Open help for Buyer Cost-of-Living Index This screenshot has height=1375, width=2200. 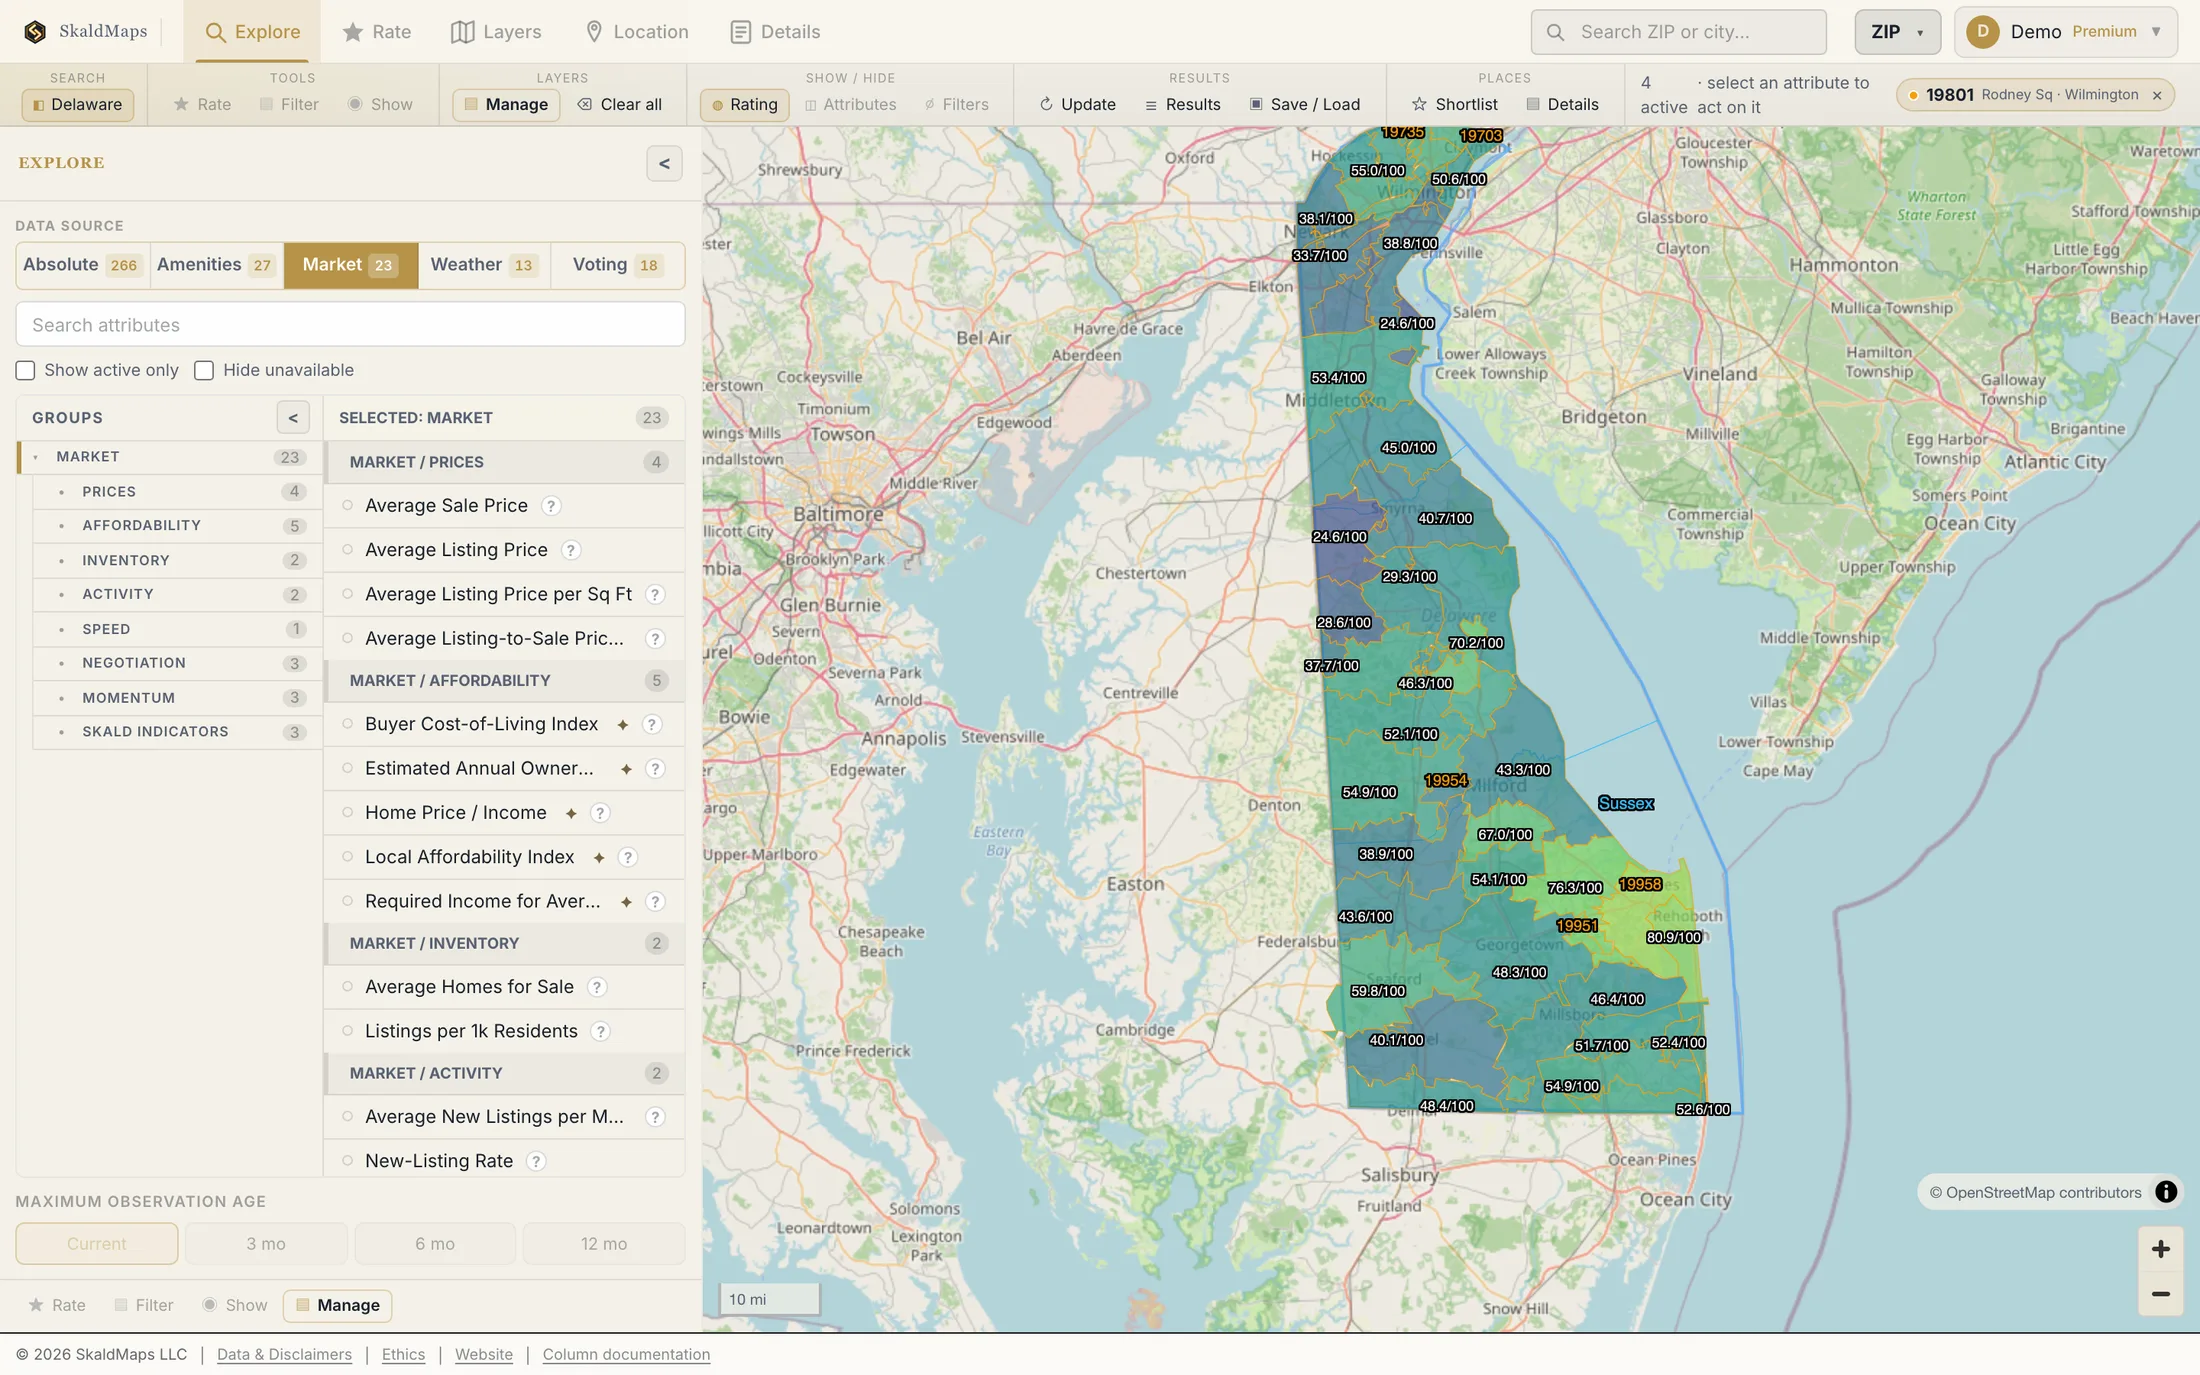tap(652, 724)
